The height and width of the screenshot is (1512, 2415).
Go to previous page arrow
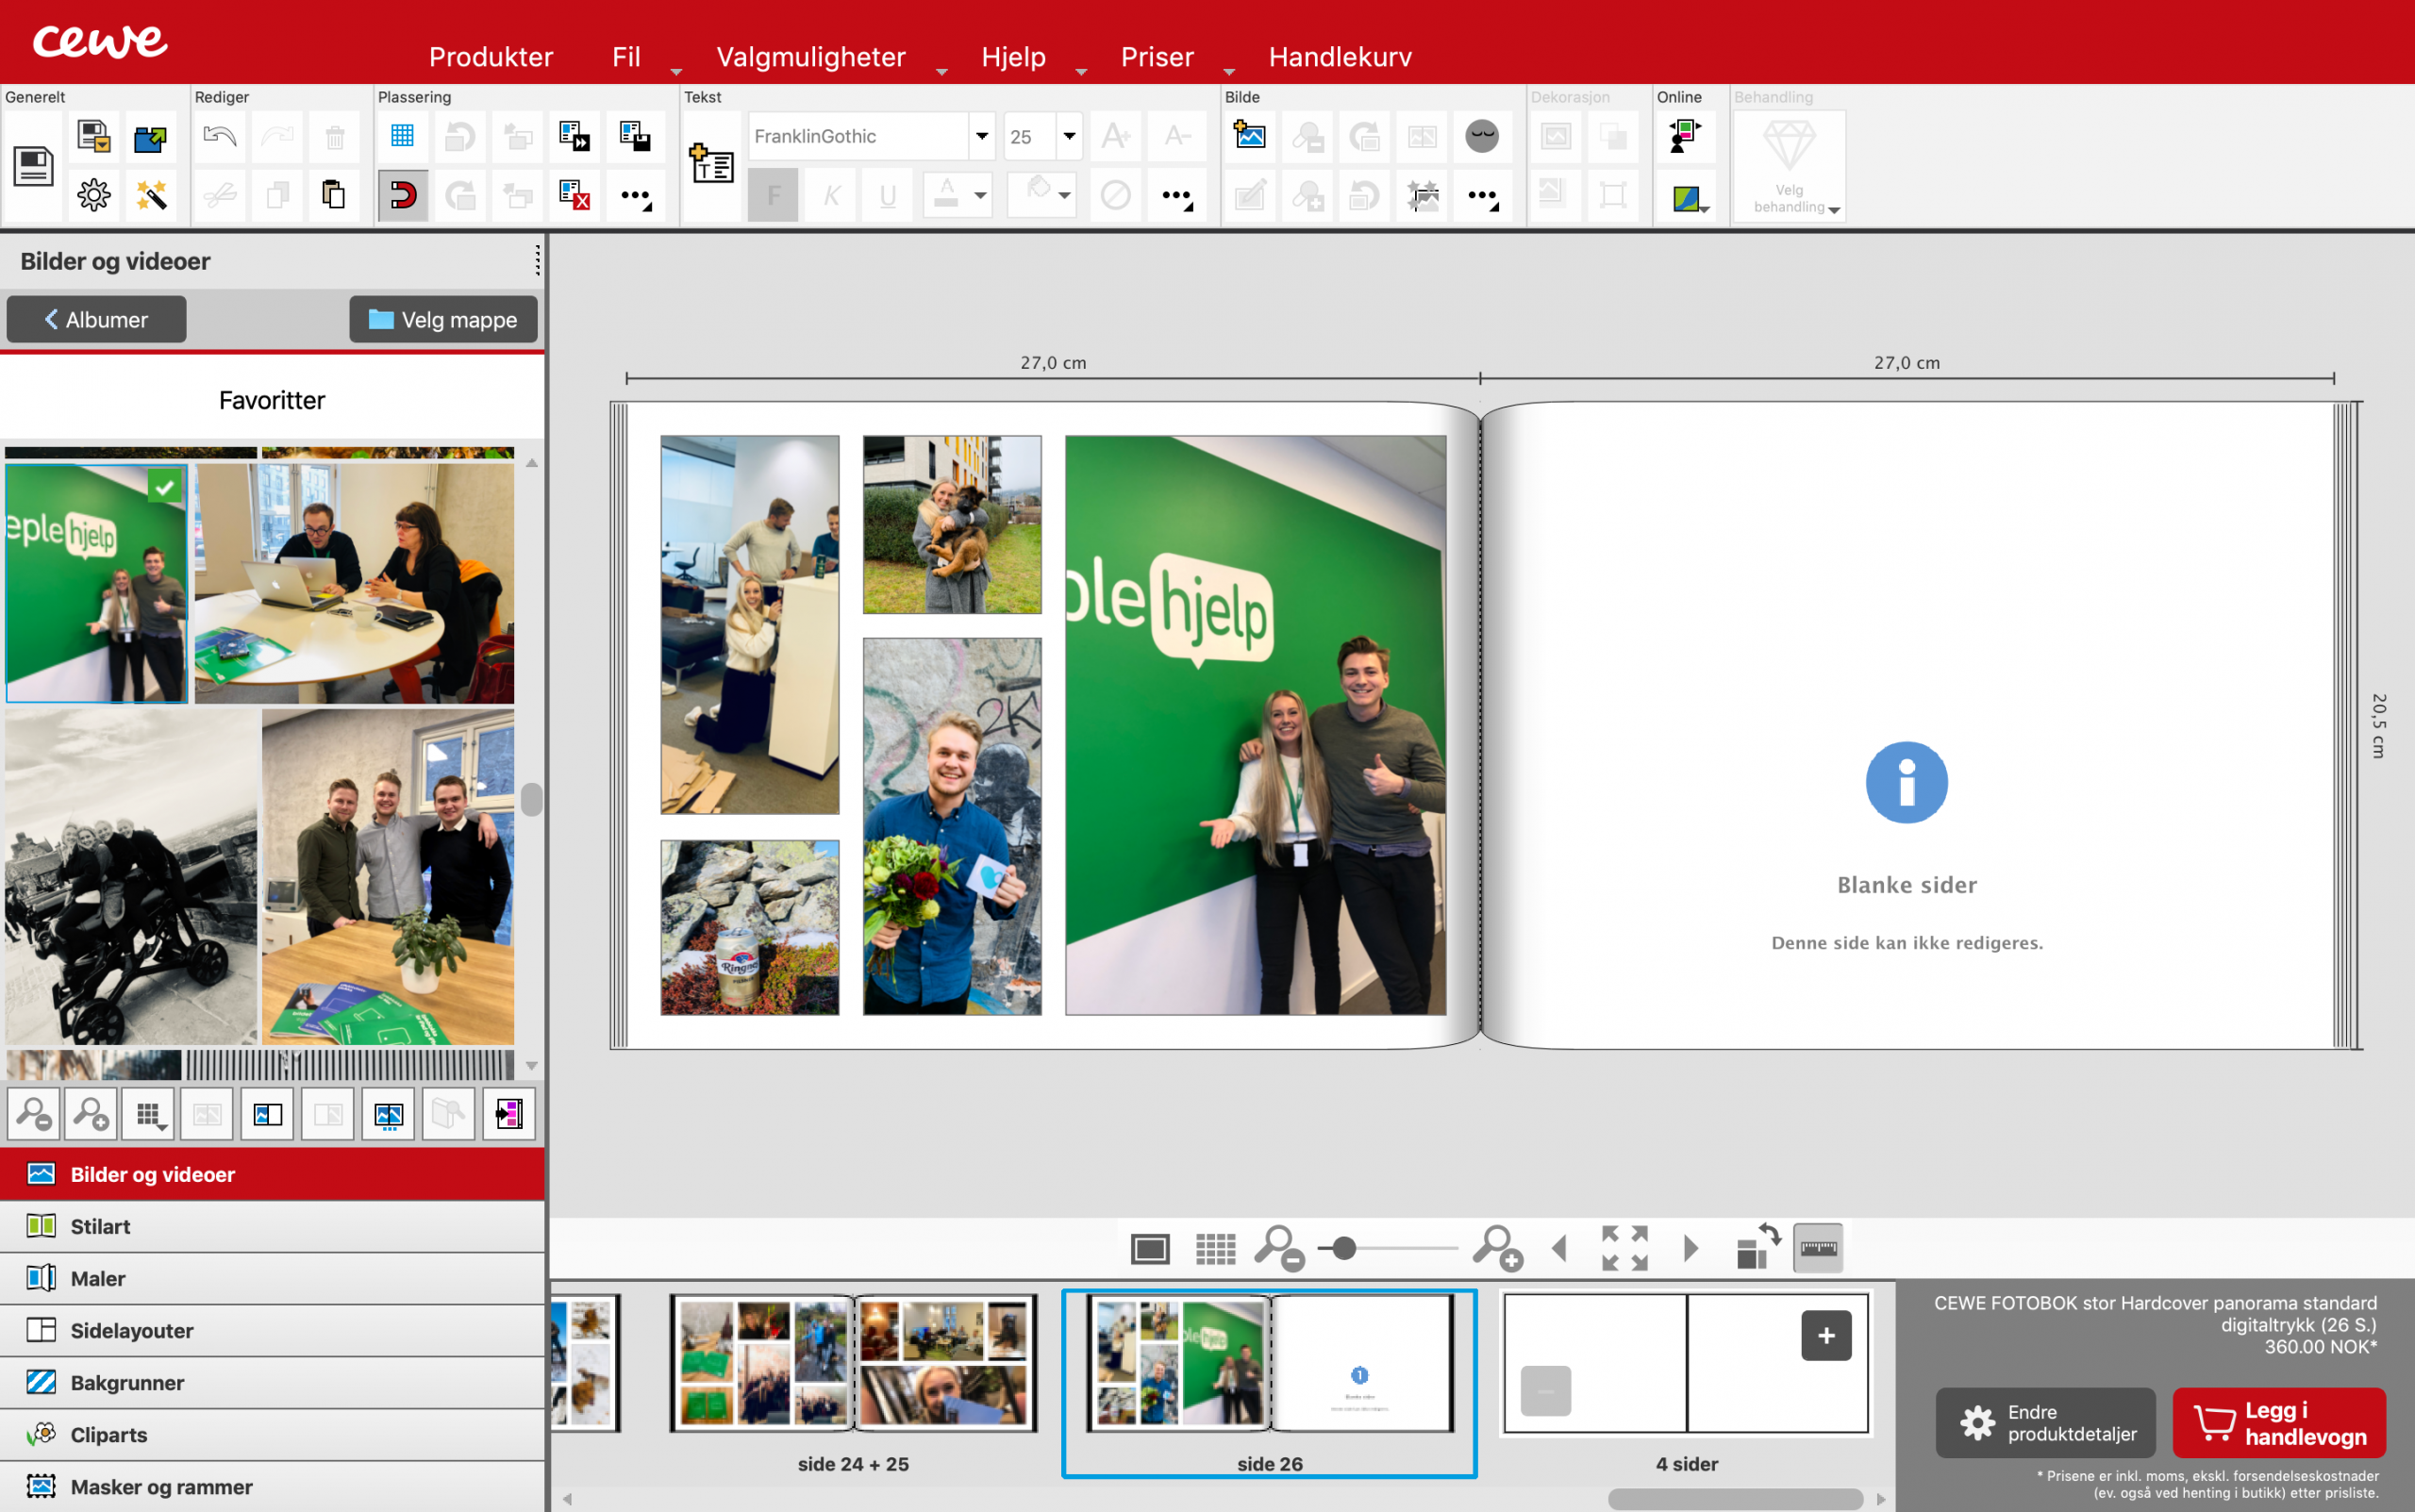[1559, 1248]
